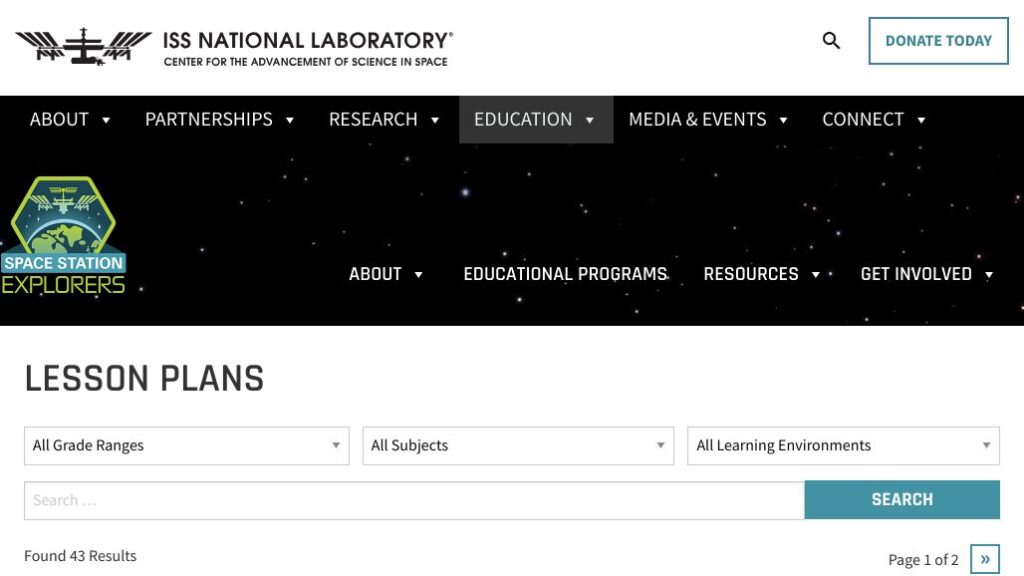Screen dimensions: 1024x576
Task: Open the ABOUT dropdown arrow in main navigation
Action: [x=105, y=120]
